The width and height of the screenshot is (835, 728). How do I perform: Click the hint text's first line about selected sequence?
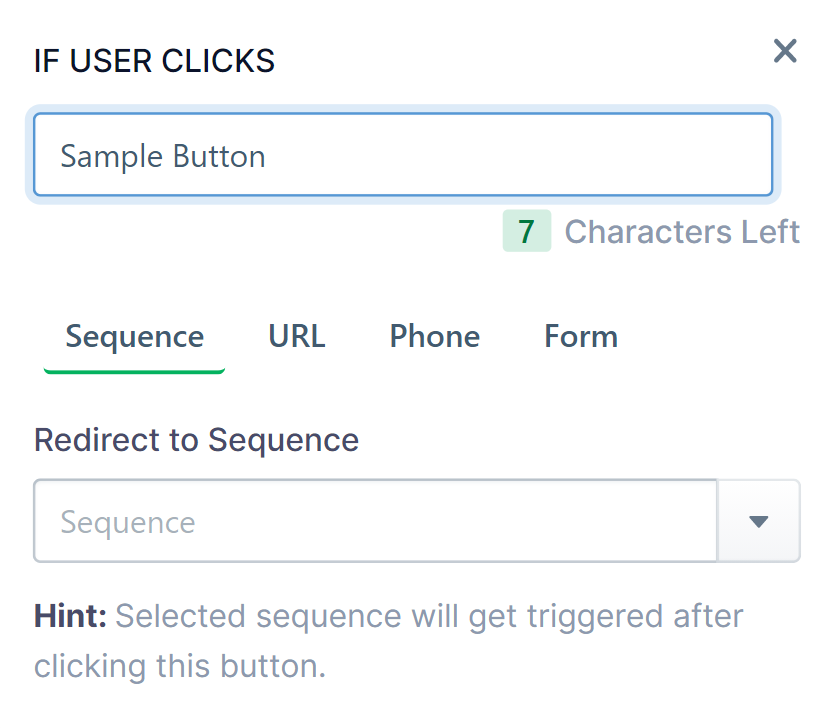(x=430, y=616)
